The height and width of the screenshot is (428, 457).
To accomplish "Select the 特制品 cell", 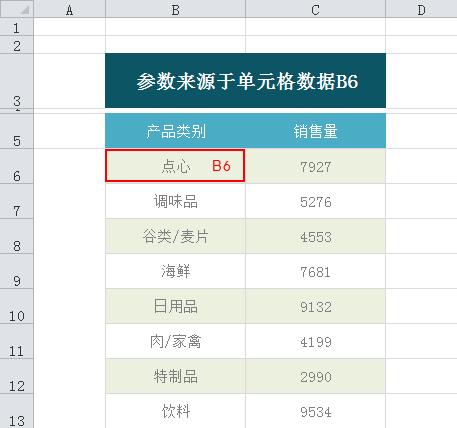I will point(175,376).
